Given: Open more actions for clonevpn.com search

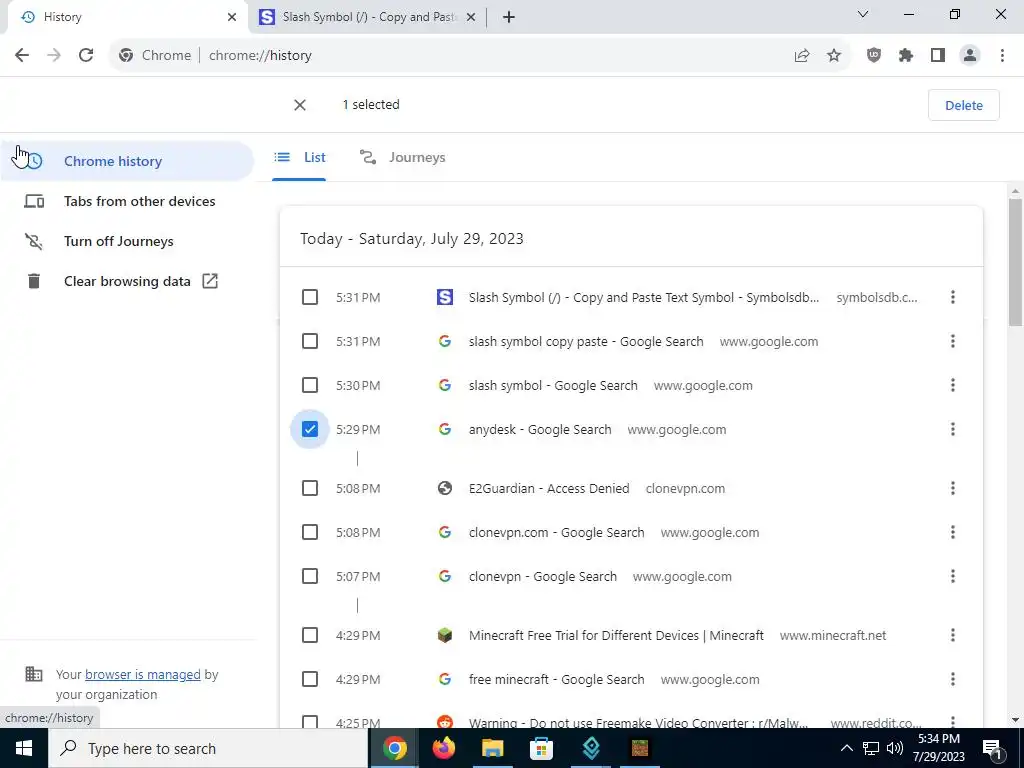Looking at the screenshot, I should 953,532.
